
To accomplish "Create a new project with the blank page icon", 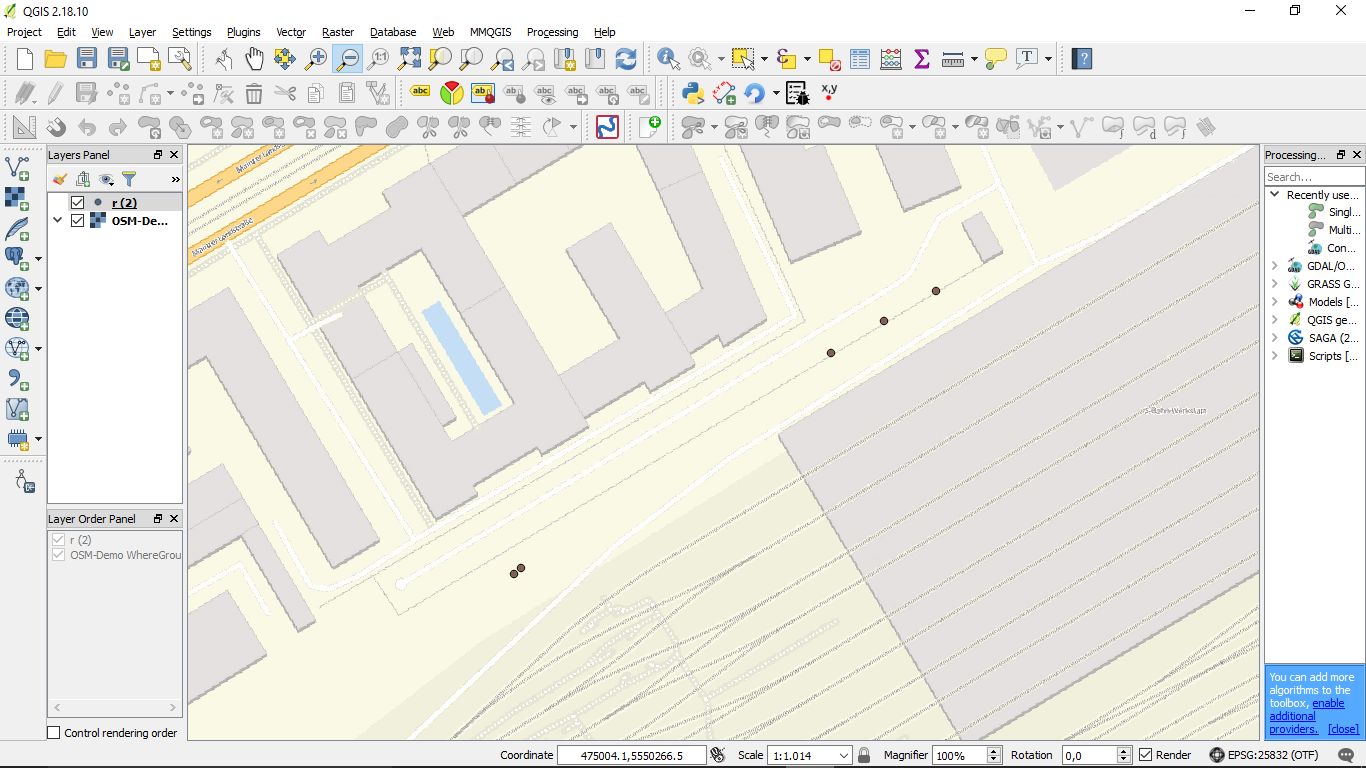I will 24,59.
